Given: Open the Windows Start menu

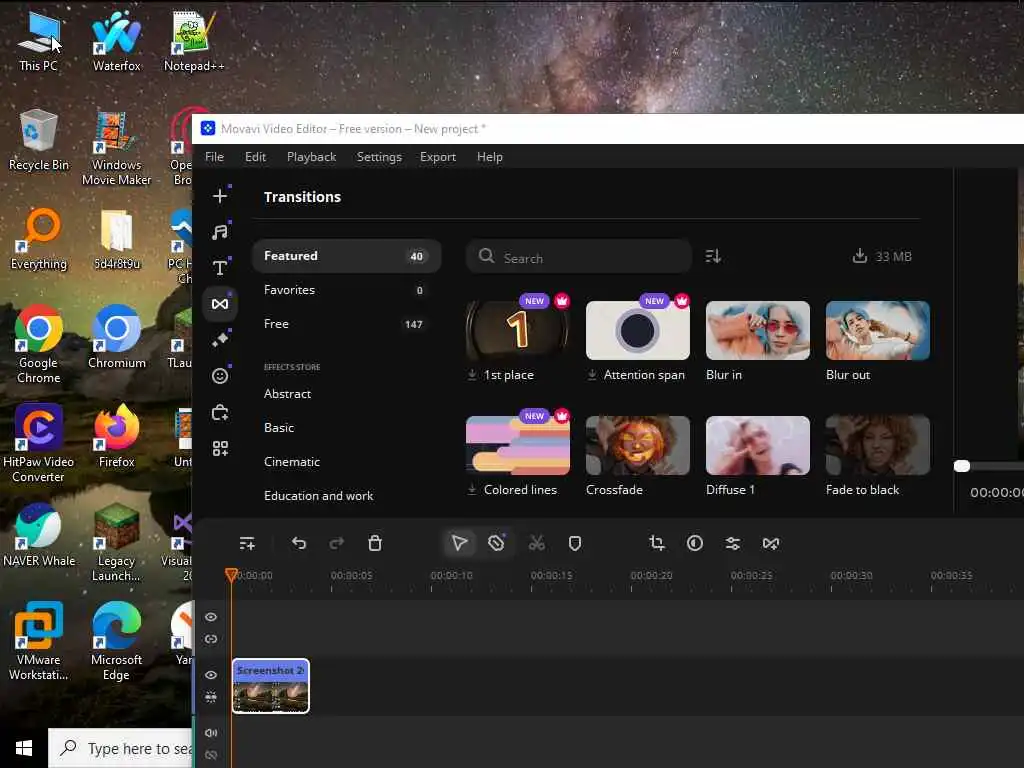Looking at the screenshot, I should [x=24, y=748].
